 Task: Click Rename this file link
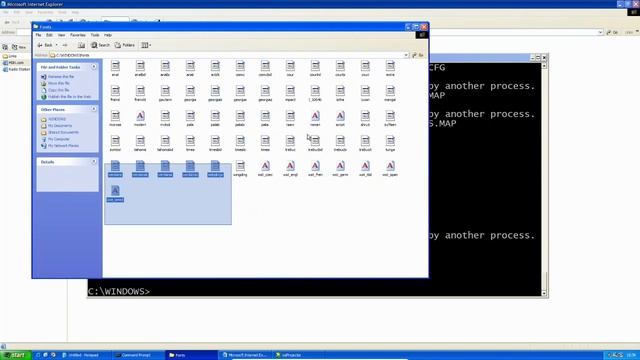(x=61, y=76)
